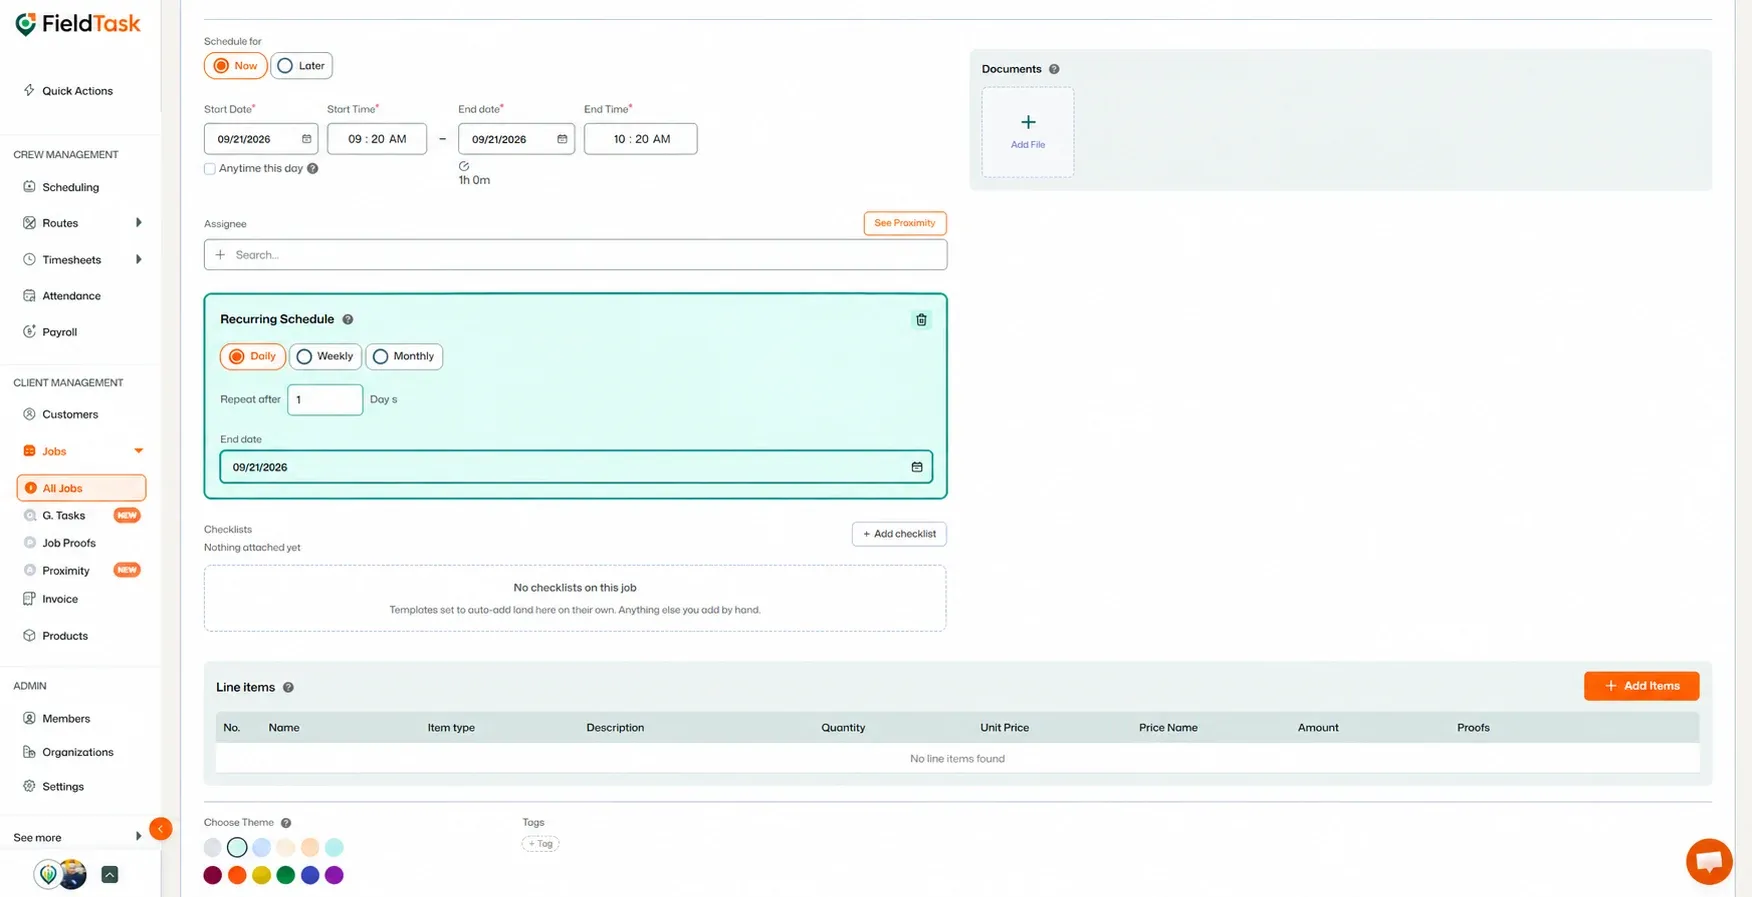Viewport: 1752px width, 897px height.
Task: Click the See Proximity button
Action: pos(904,223)
